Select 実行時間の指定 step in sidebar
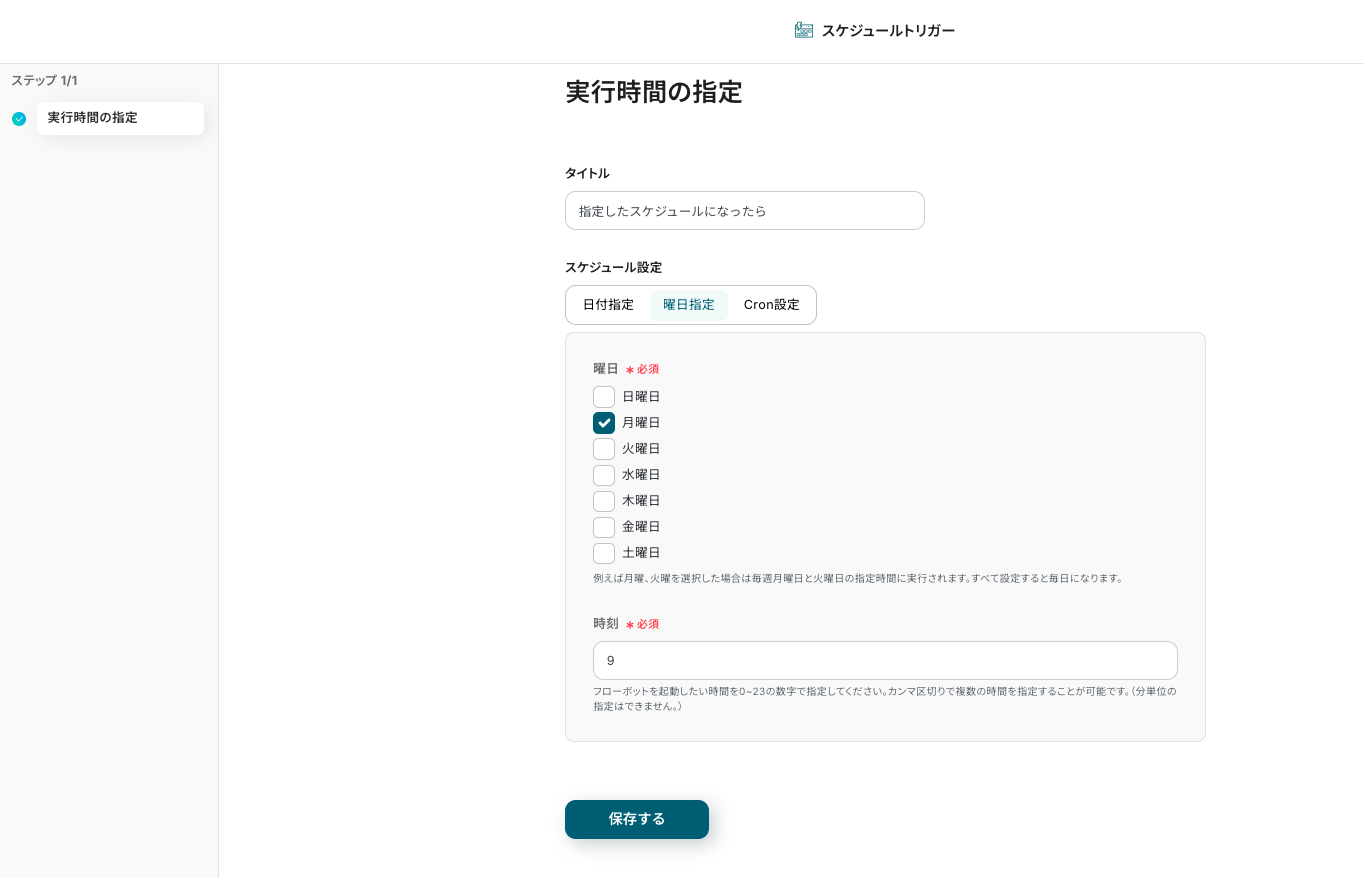Viewport: 1364px width, 878px height. (x=120, y=118)
